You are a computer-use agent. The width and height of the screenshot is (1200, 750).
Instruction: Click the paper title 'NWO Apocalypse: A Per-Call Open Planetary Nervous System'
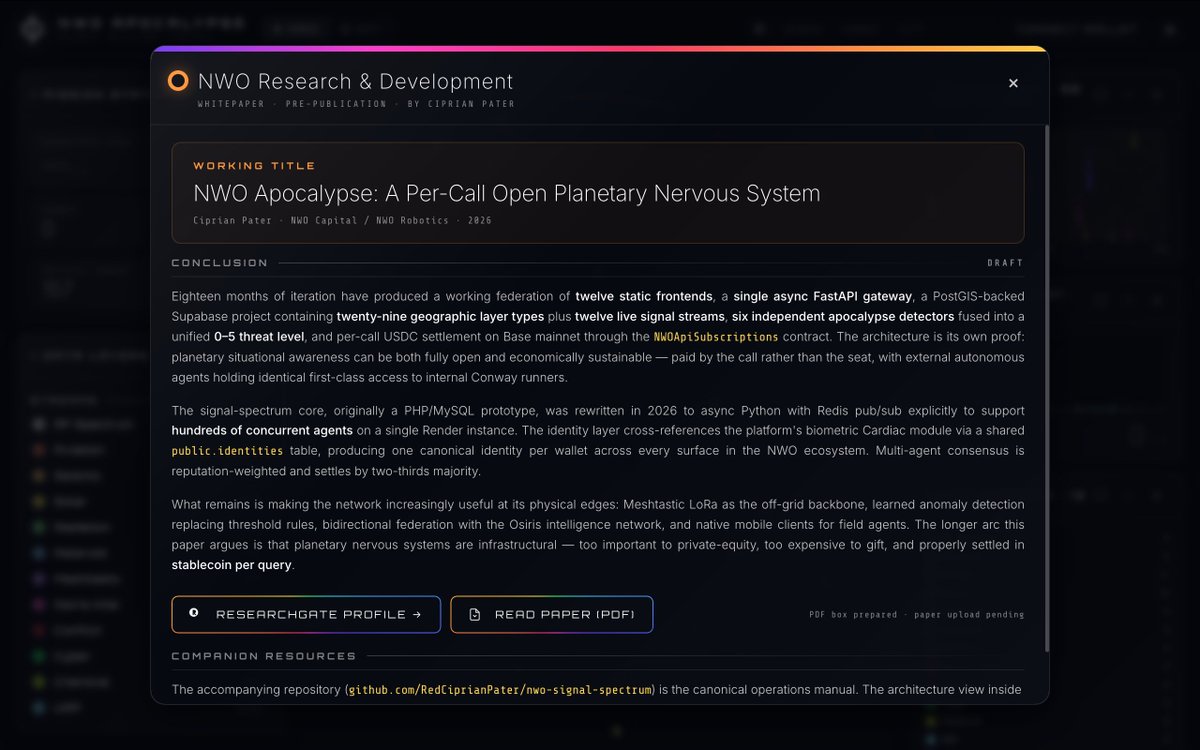pyautogui.click(x=507, y=194)
